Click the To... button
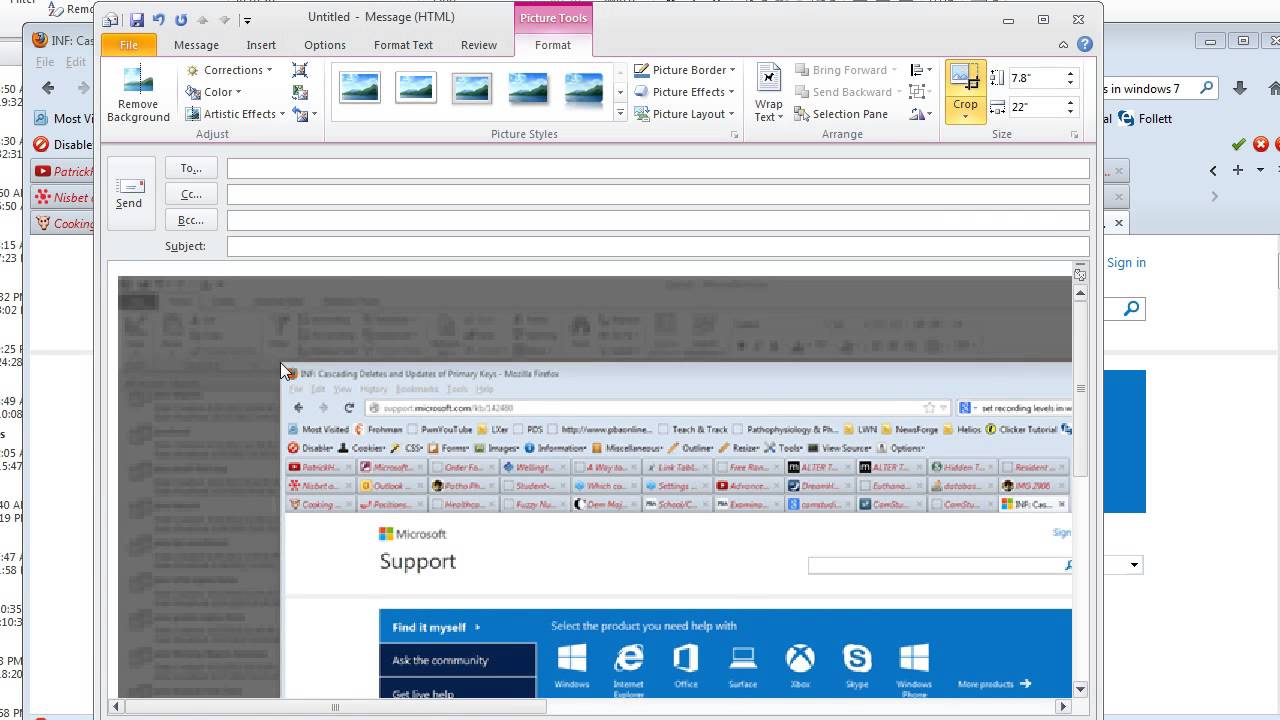 coord(191,168)
